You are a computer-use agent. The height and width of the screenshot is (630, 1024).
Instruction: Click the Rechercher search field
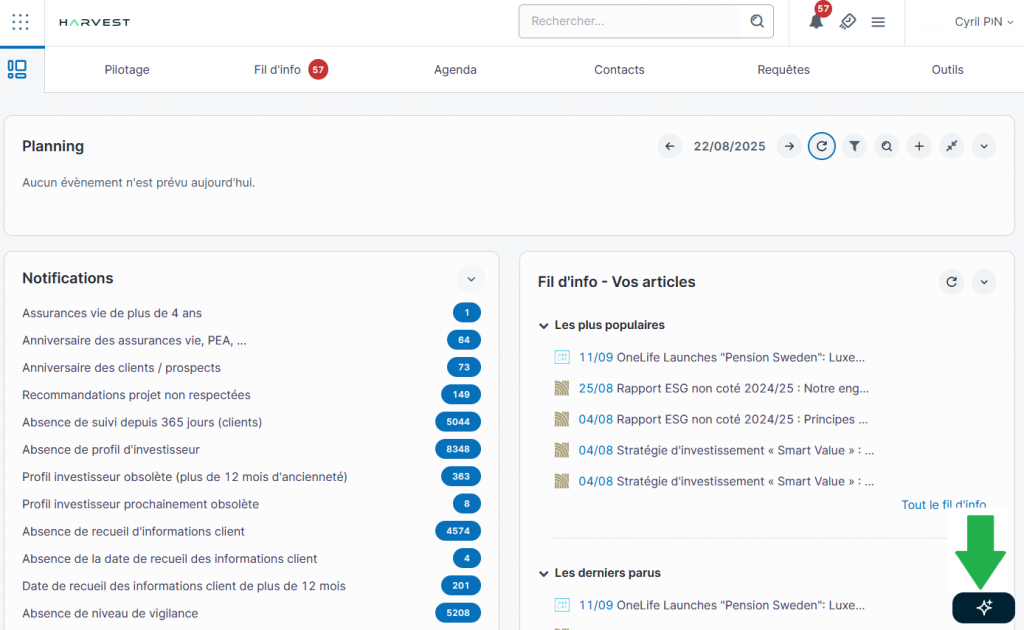coord(635,21)
